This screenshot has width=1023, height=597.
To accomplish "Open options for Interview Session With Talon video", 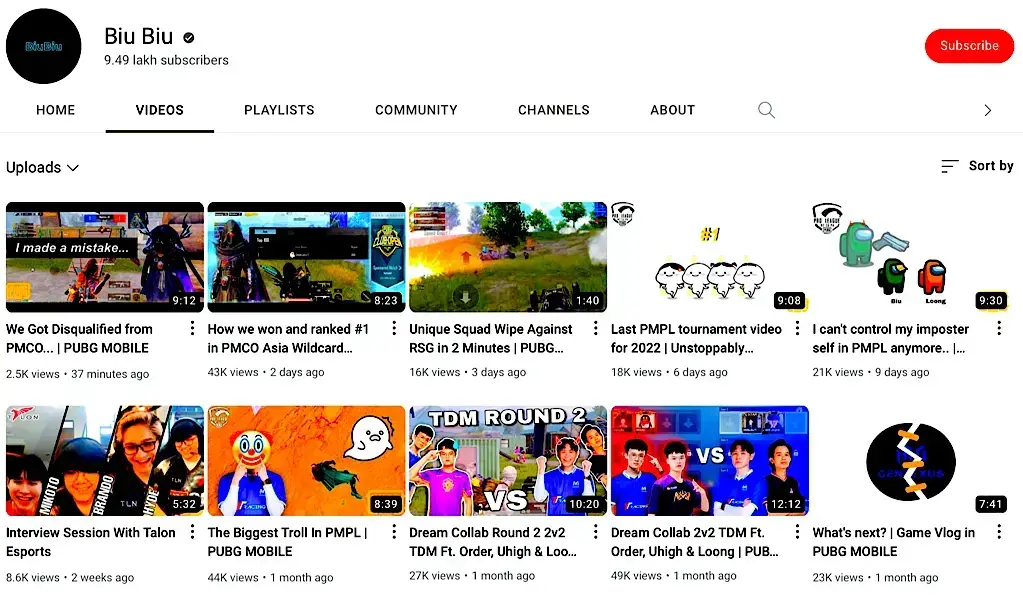I will 192,532.
